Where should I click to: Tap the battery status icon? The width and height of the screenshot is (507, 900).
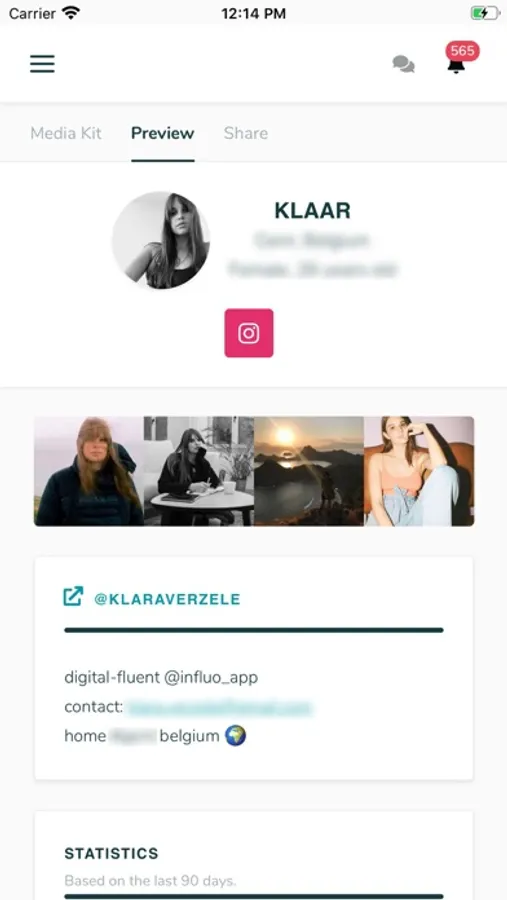tap(485, 13)
